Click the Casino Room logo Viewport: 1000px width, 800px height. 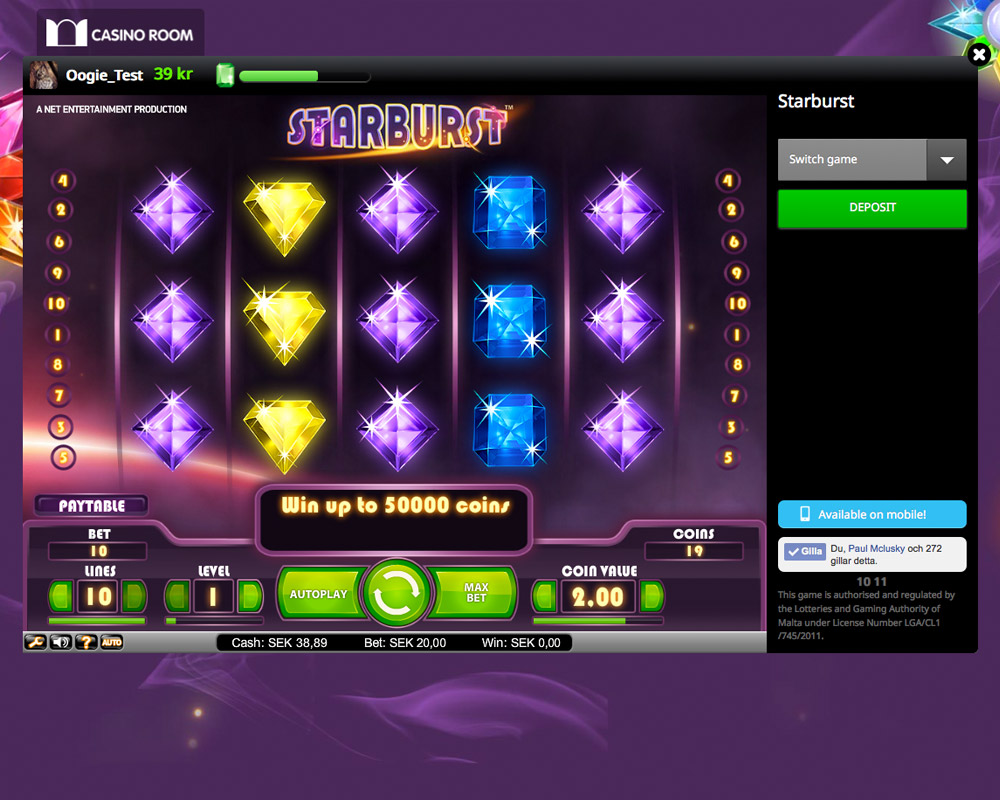coord(120,33)
